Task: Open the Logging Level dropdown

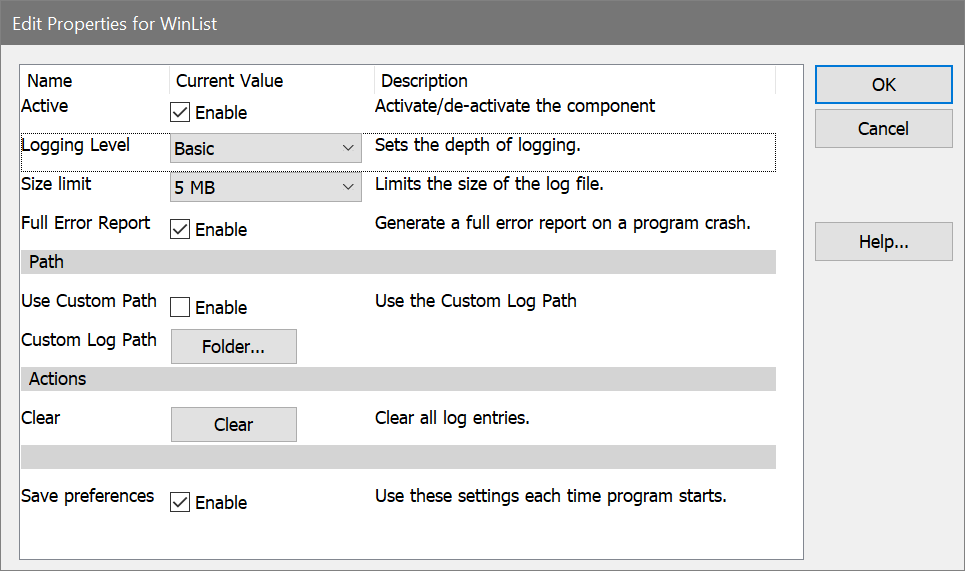Action: 266,149
